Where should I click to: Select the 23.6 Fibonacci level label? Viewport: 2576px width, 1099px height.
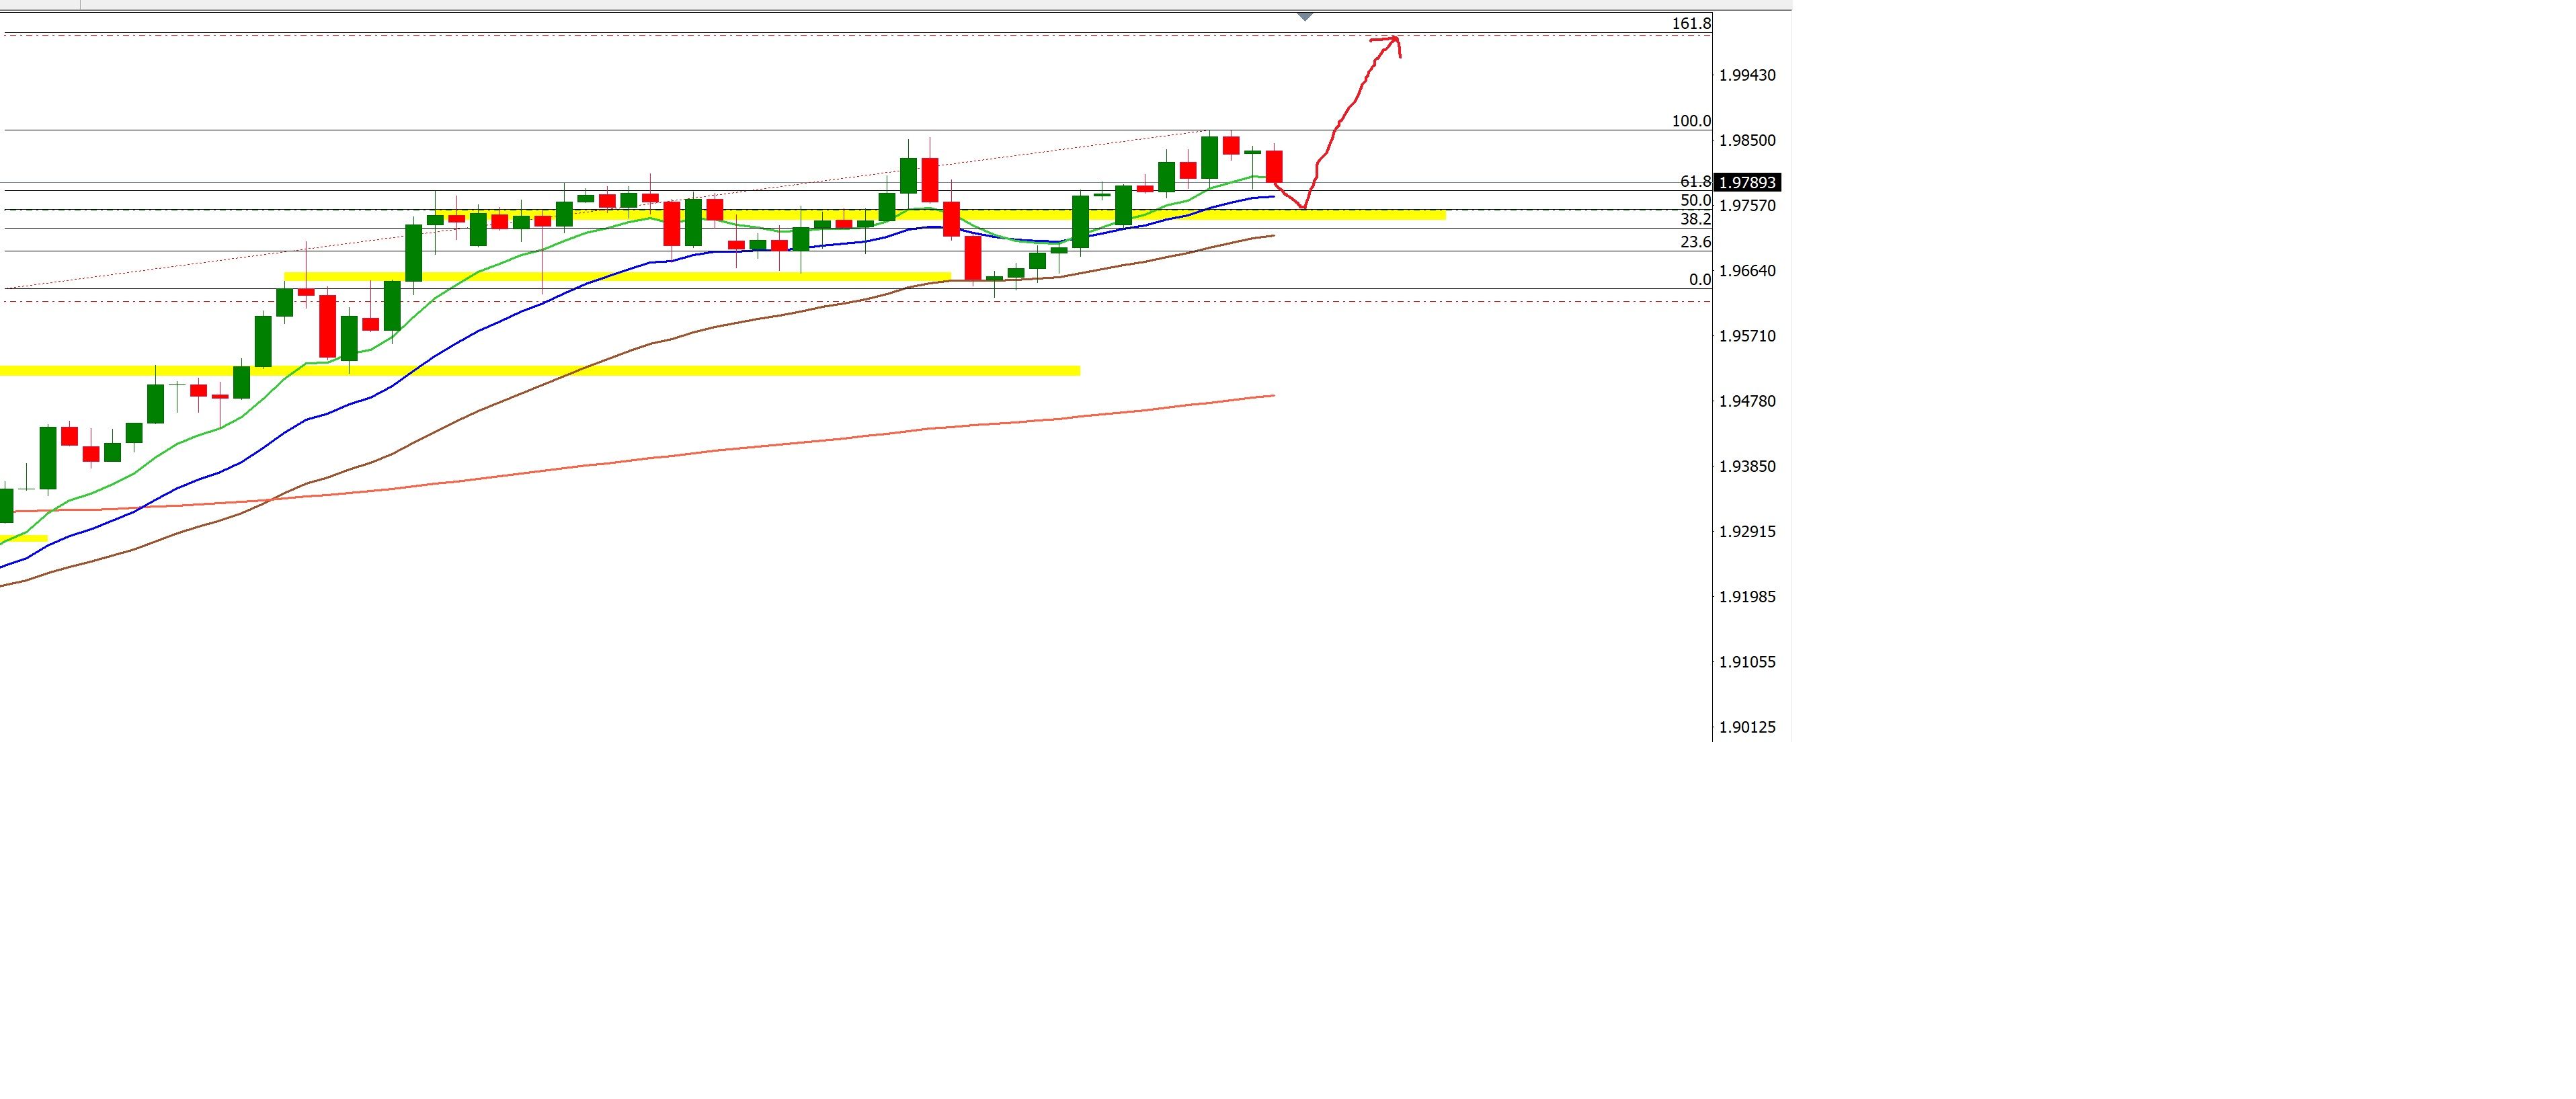(x=1695, y=242)
